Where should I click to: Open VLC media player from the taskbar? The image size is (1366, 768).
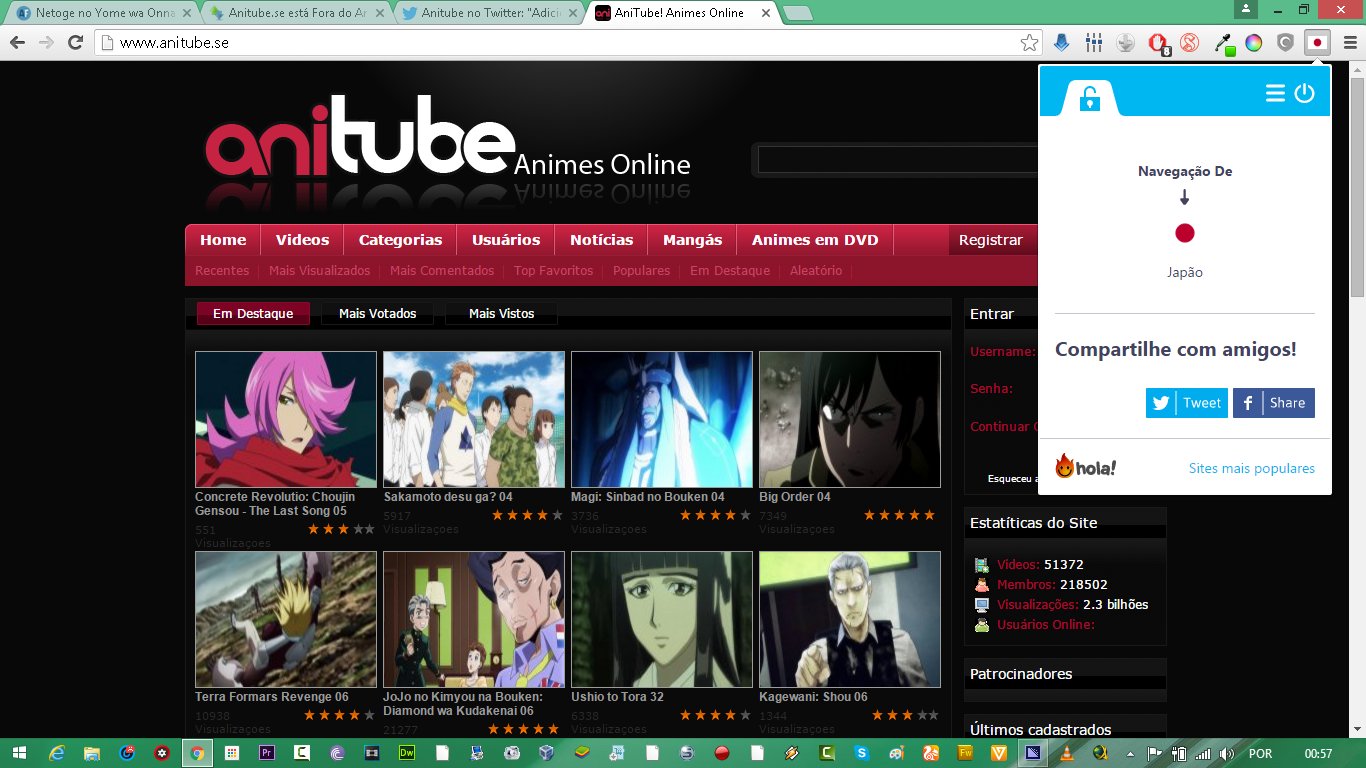(1067, 753)
